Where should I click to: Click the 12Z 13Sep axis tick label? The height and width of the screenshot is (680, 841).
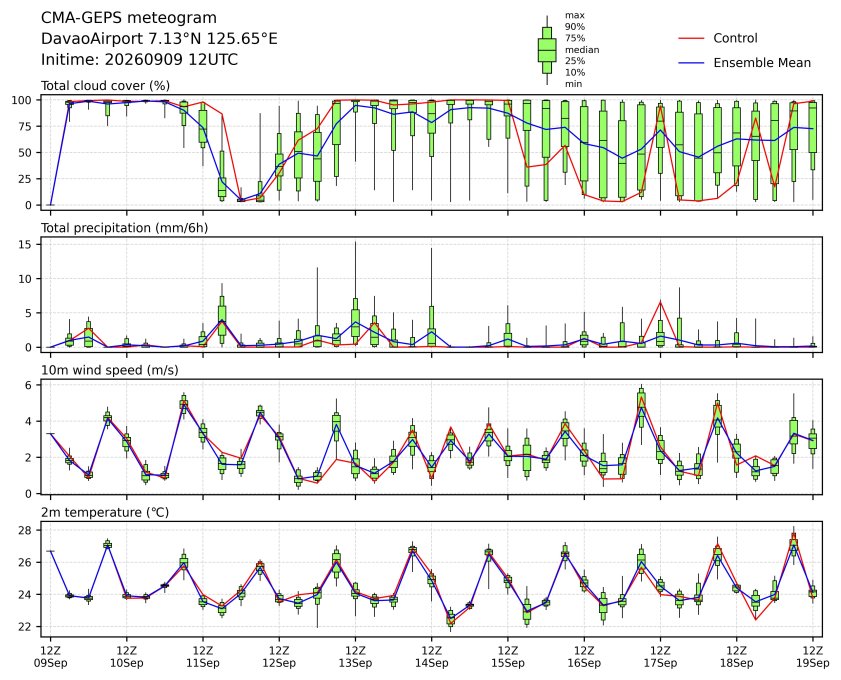[x=355, y=657]
